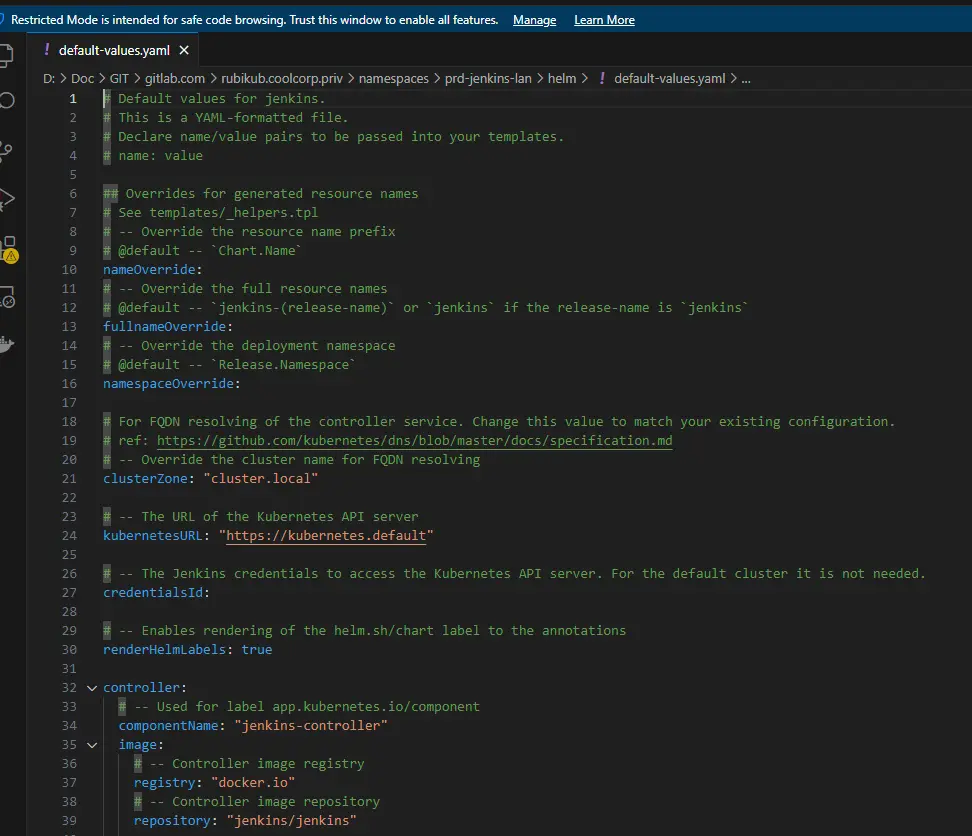Collapse the controller section fold arrow
This screenshot has width=972, height=836.
pyautogui.click(x=92, y=688)
